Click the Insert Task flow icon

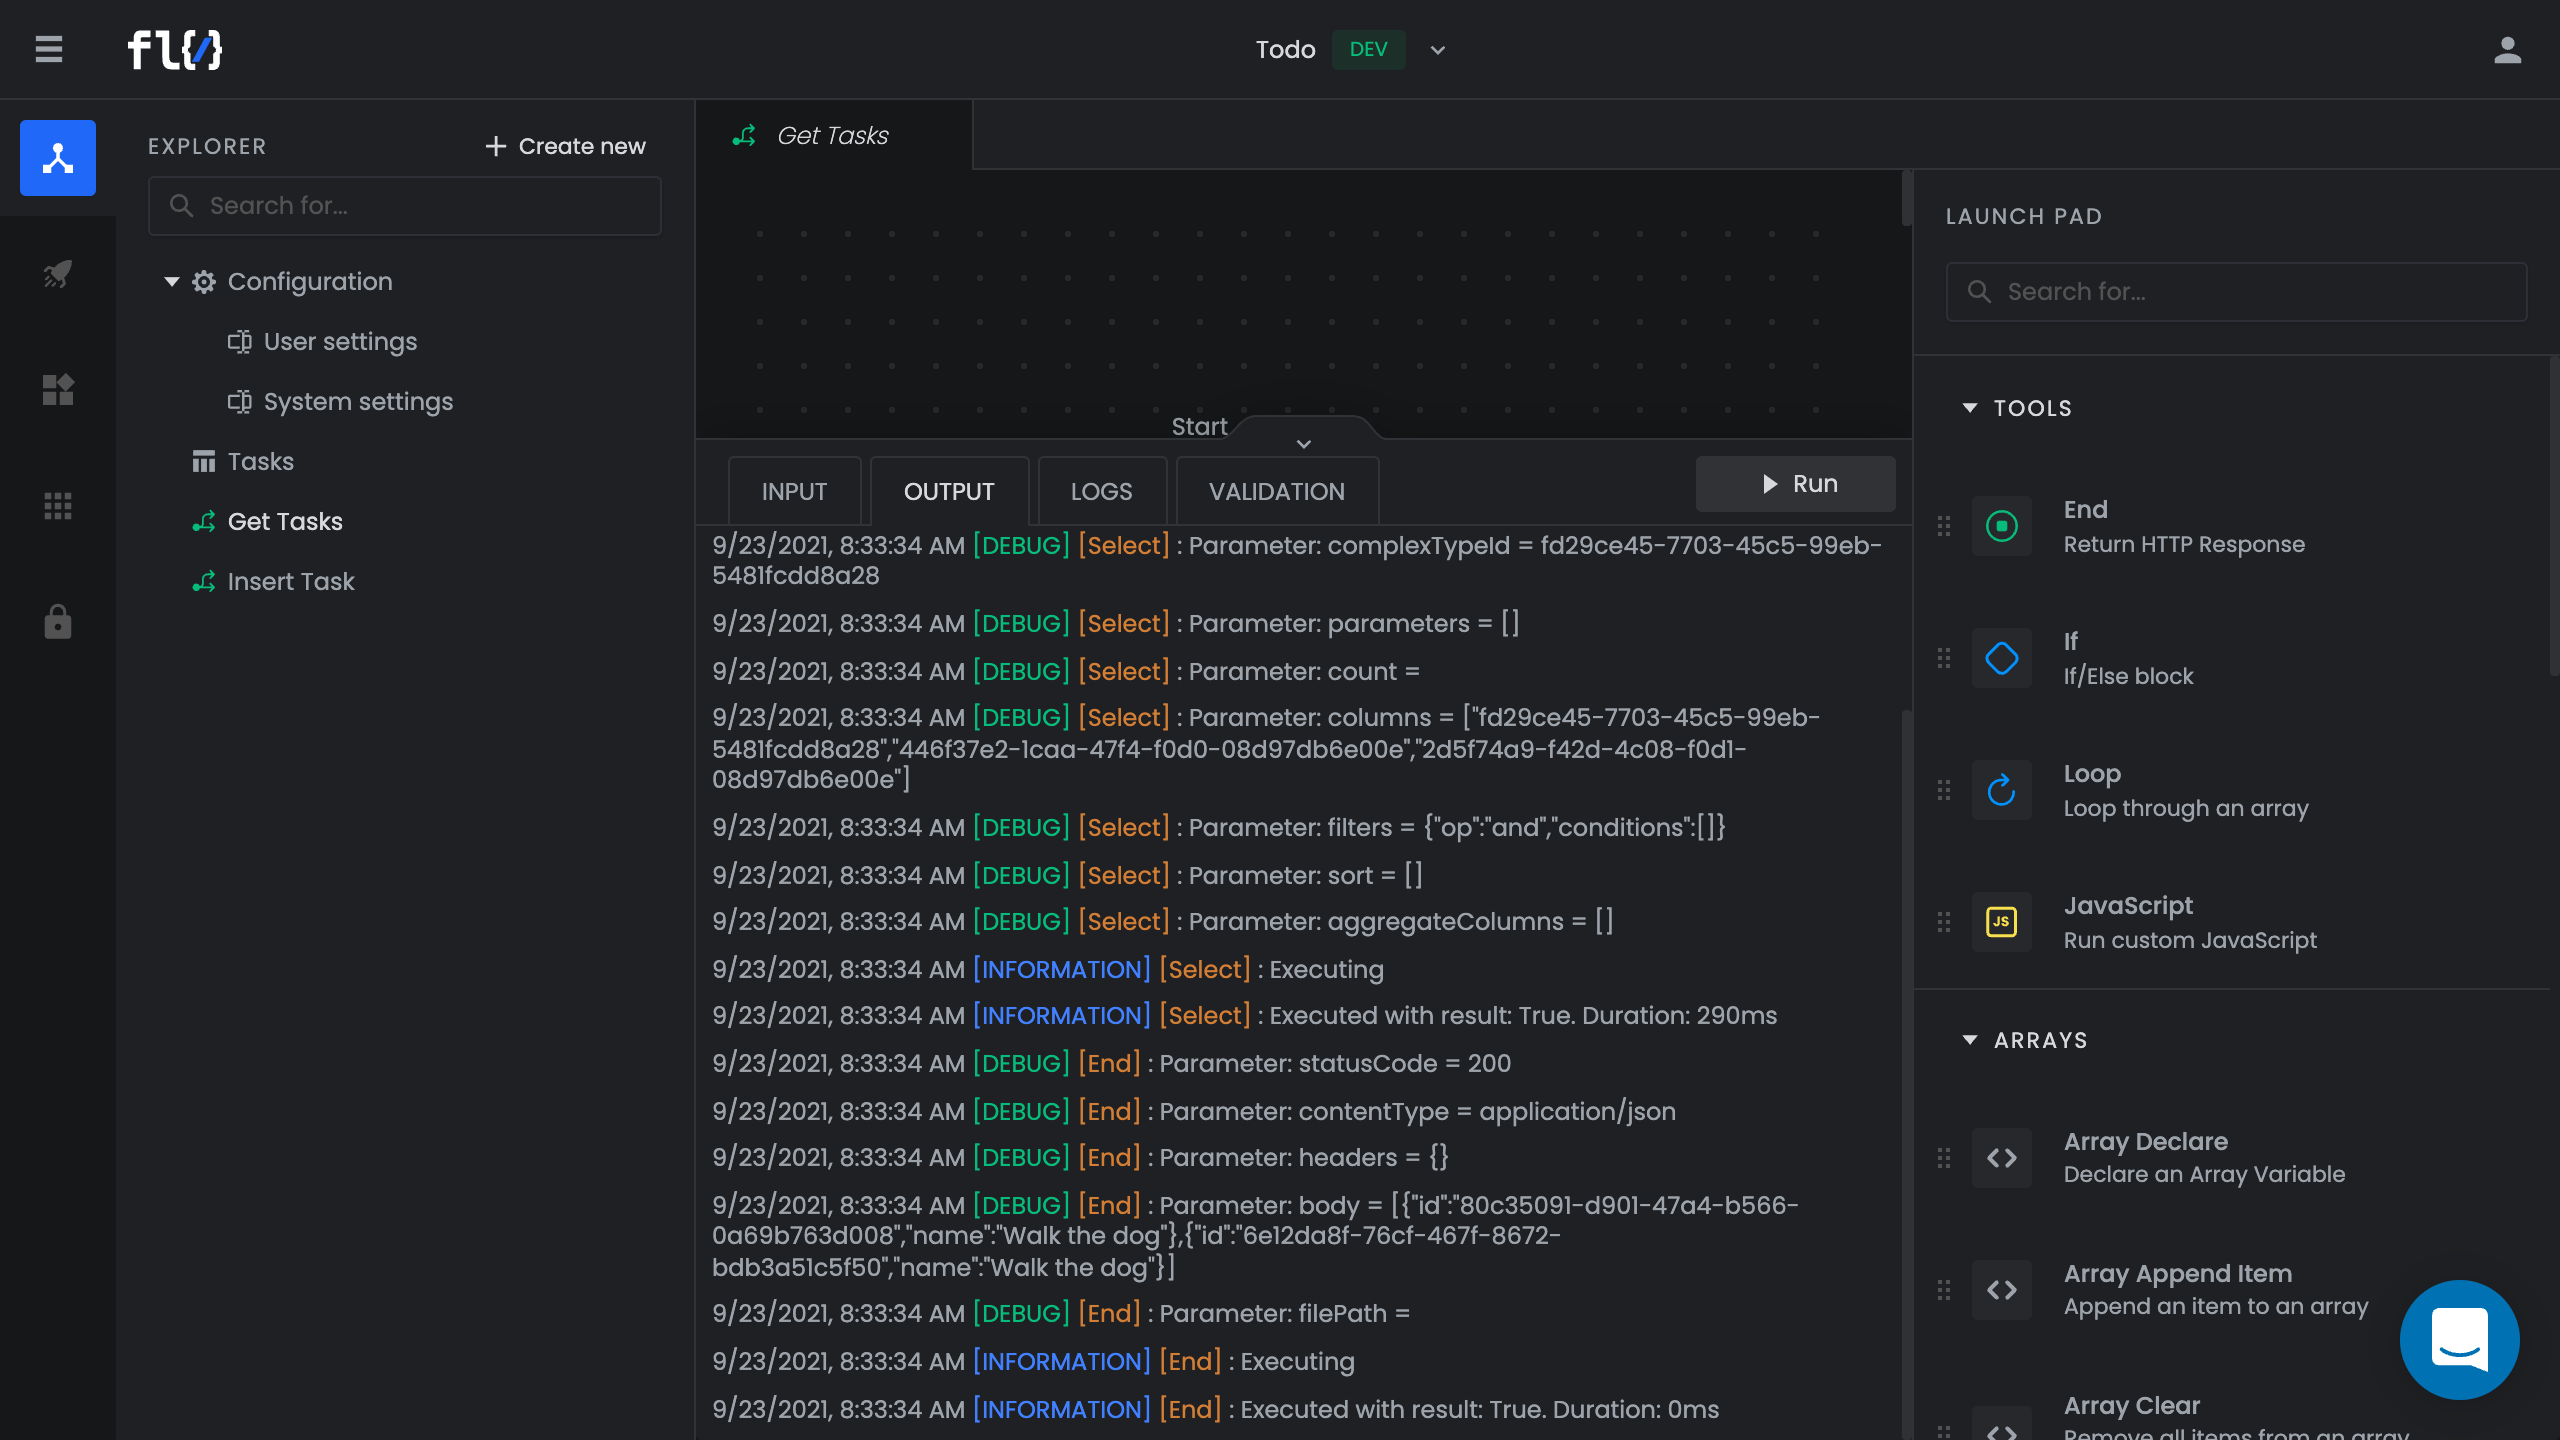[204, 582]
